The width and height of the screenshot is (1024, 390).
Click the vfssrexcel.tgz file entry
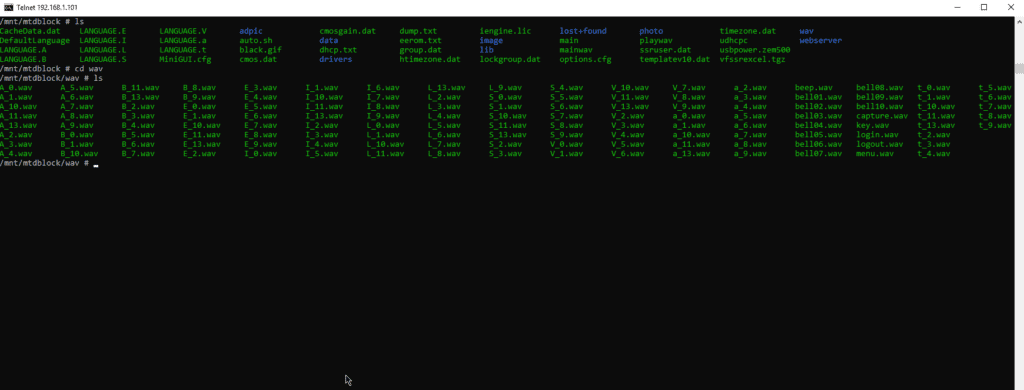pos(752,59)
